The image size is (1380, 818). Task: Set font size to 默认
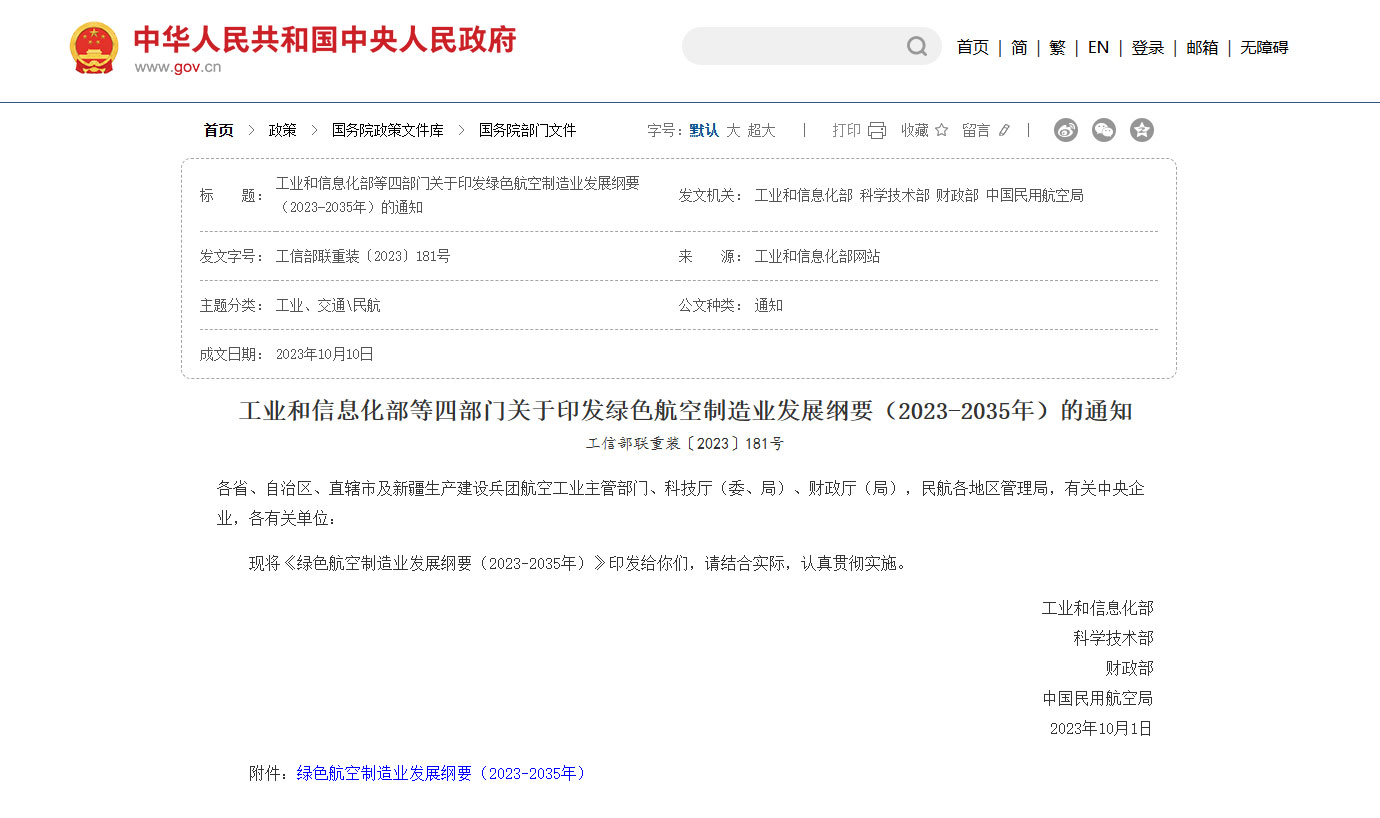coord(704,130)
